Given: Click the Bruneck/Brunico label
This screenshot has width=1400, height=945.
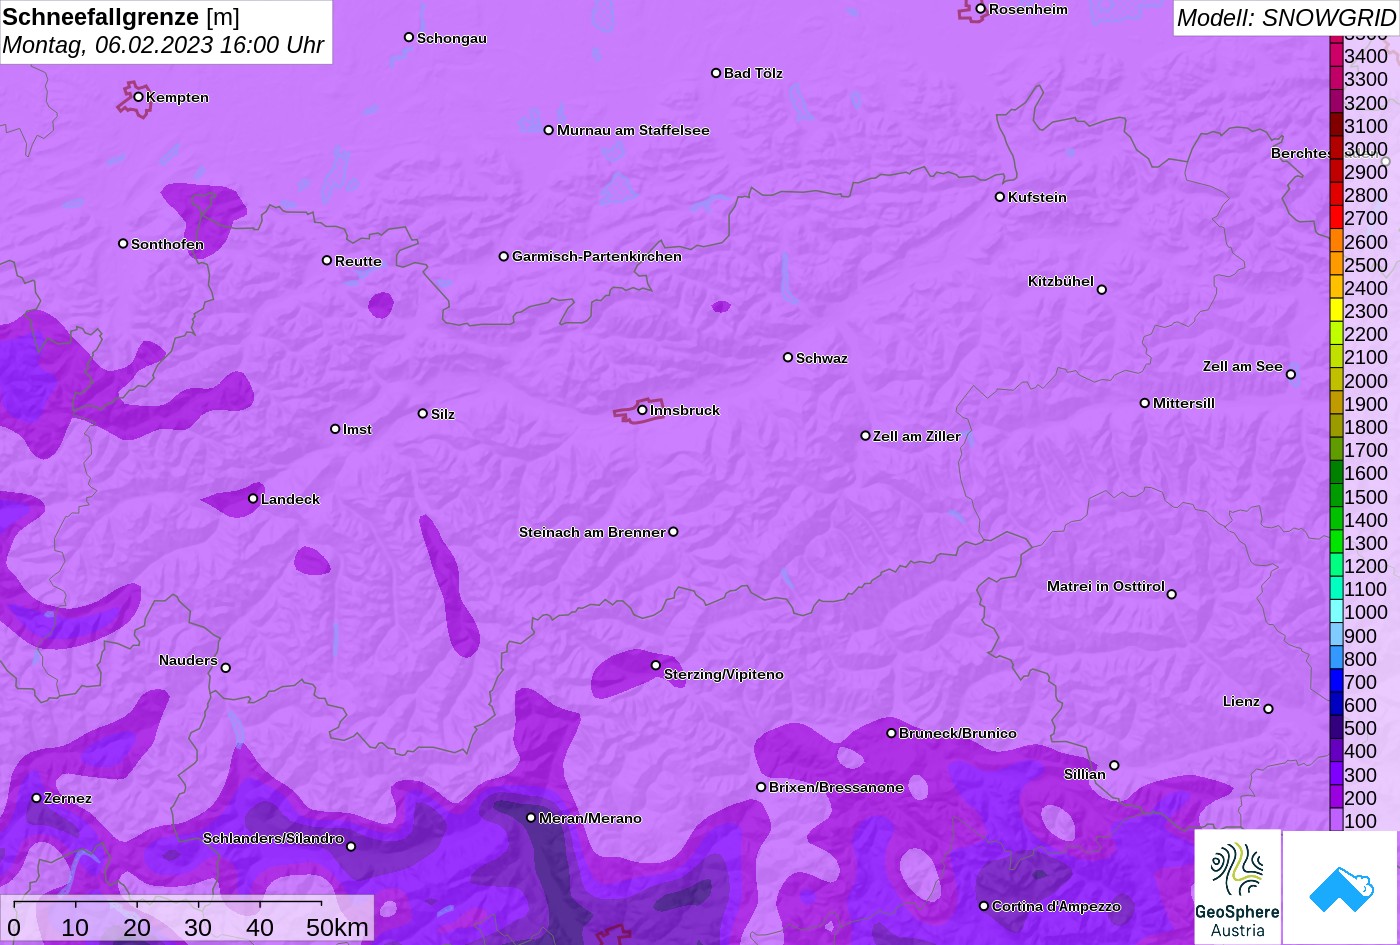Looking at the screenshot, I should click(x=958, y=733).
